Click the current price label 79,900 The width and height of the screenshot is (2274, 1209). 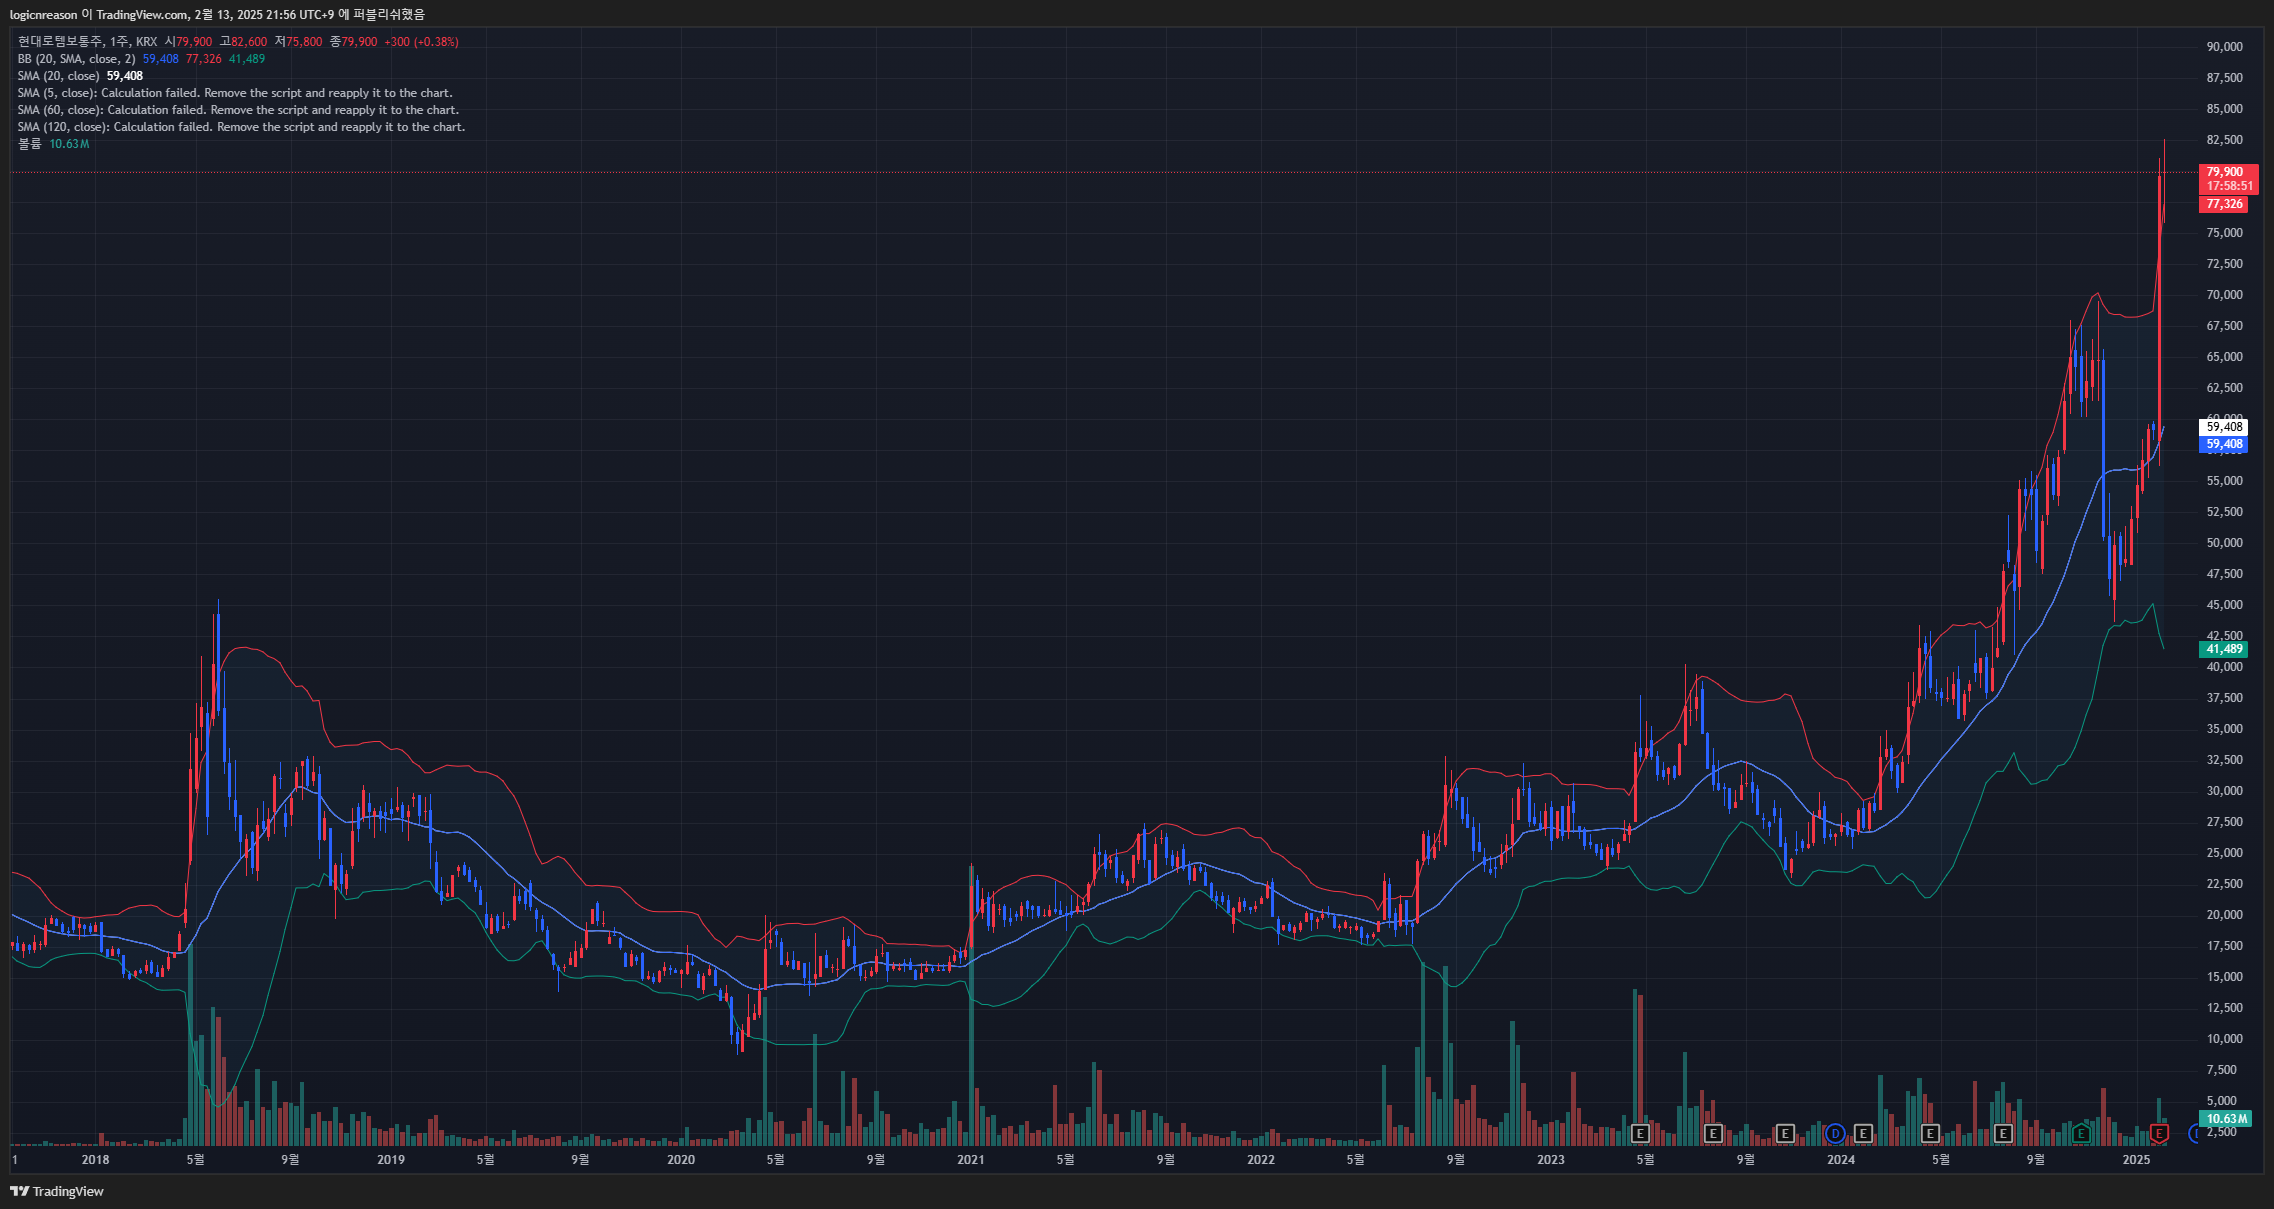pyautogui.click(x=2224, y=172)
